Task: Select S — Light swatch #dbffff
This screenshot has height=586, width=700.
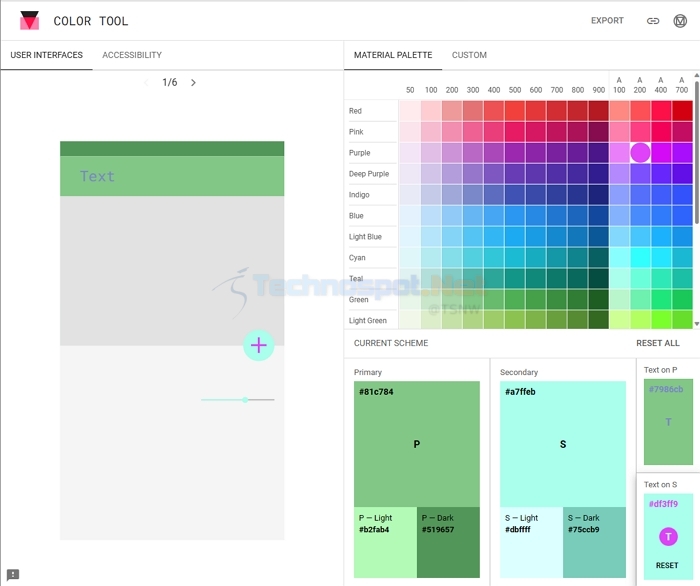Action: pyautogui.click(x=531, y=542)
